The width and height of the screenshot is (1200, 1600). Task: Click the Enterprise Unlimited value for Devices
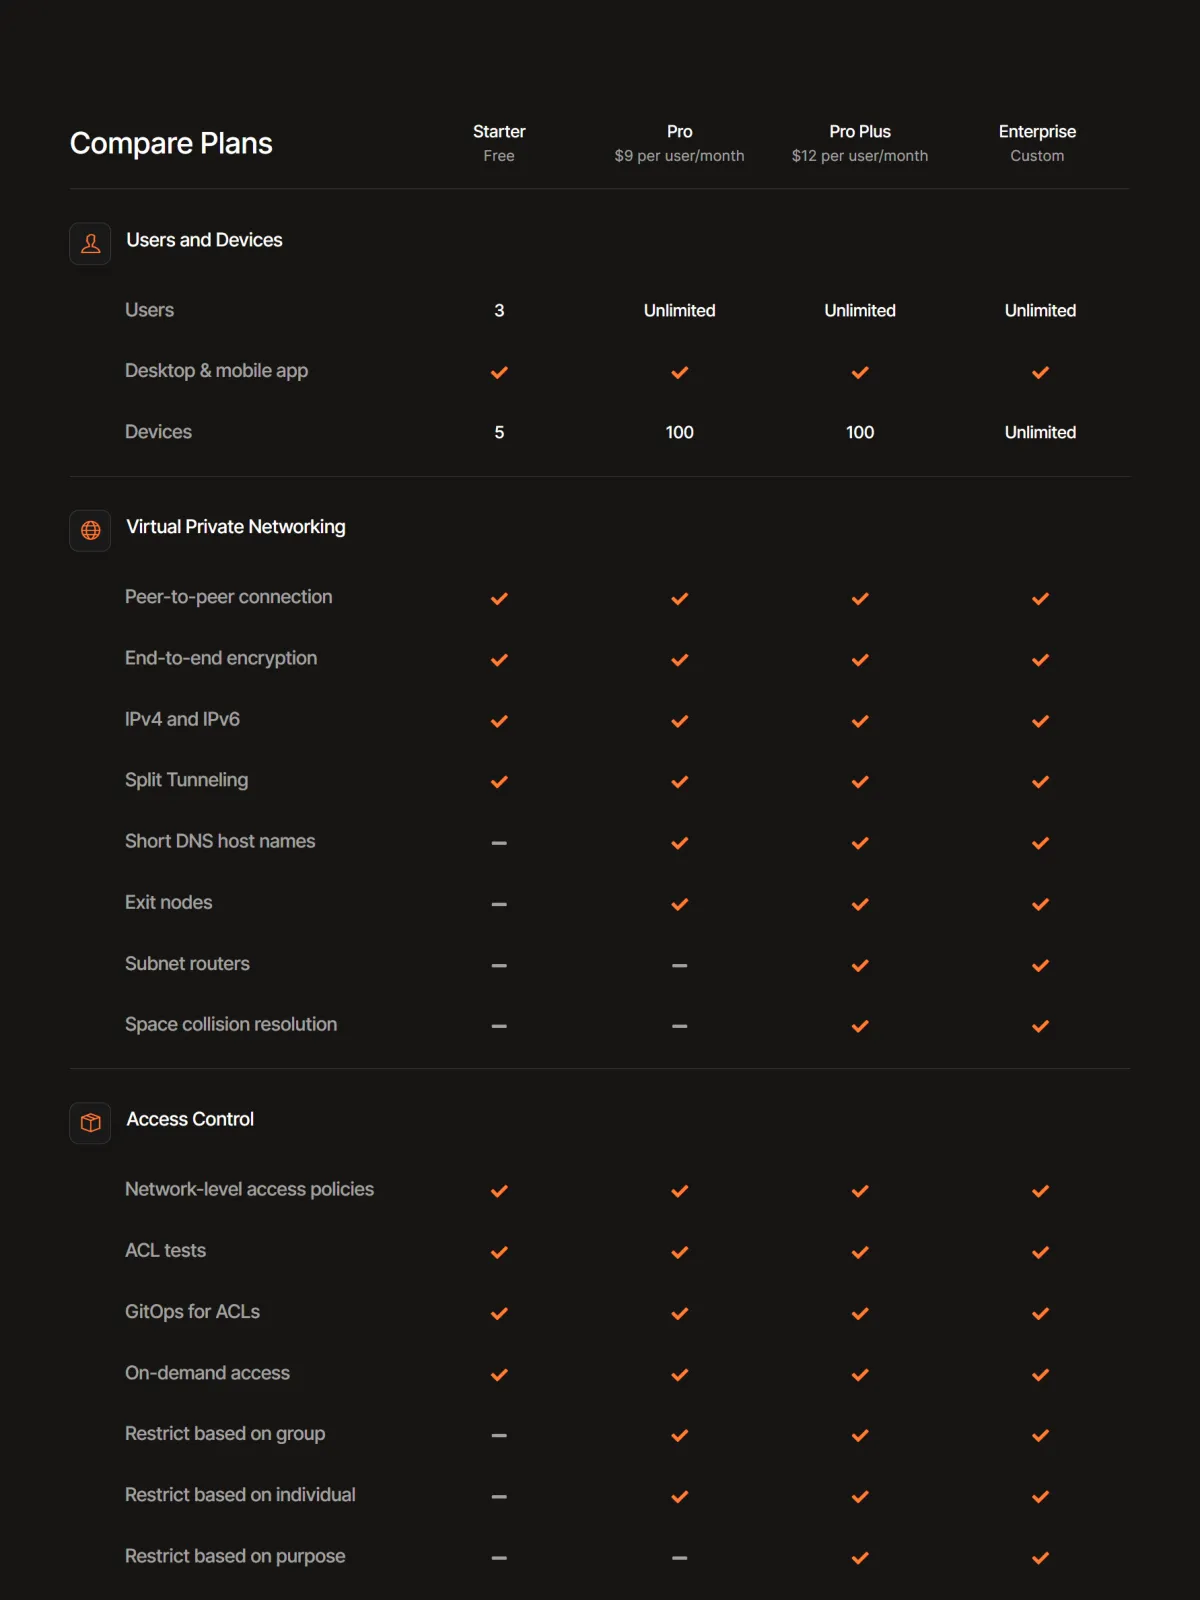tap(1040, 432)
